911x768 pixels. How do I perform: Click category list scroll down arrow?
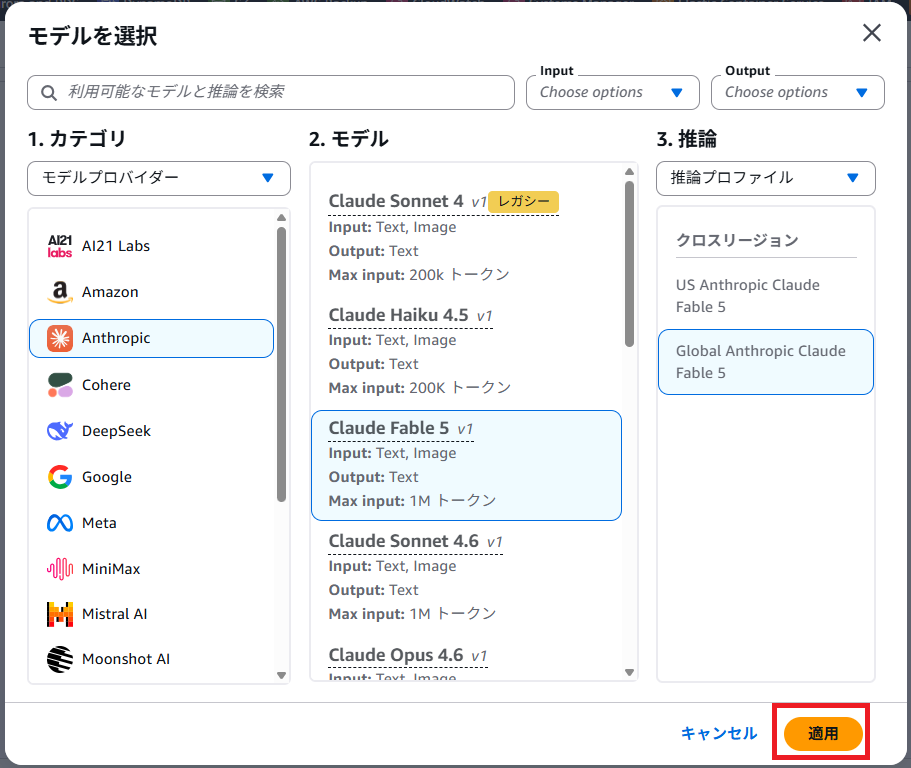[282, 675]
